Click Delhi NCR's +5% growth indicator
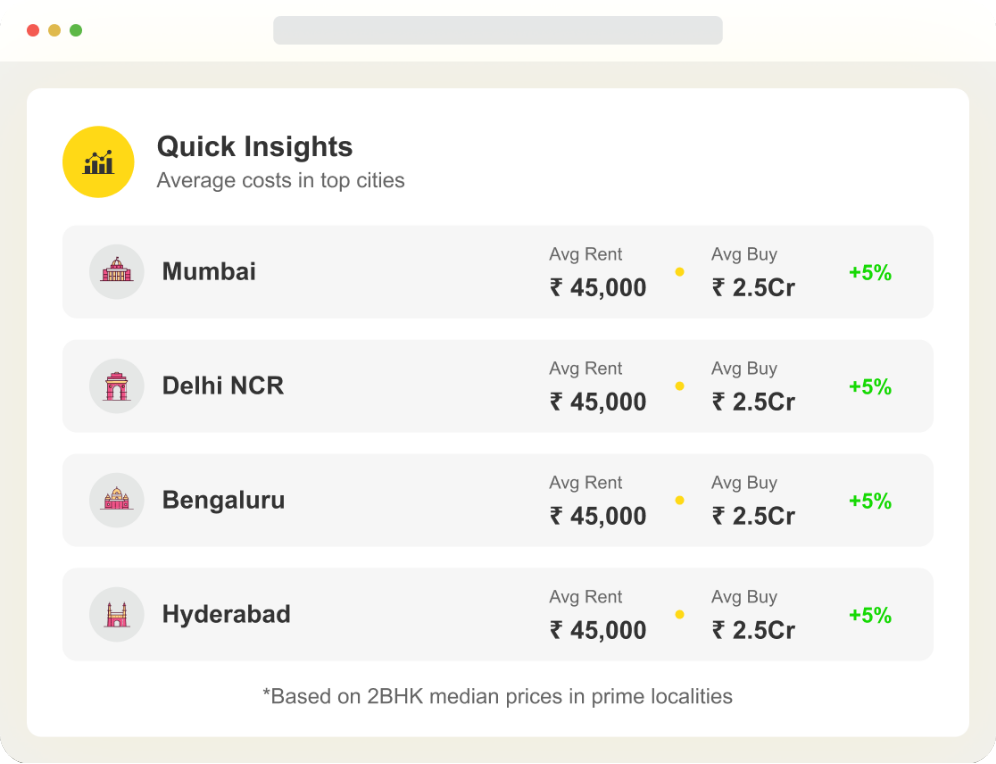Image resolution: width=996 pixels, height=764 pixels. click(870, 387)
